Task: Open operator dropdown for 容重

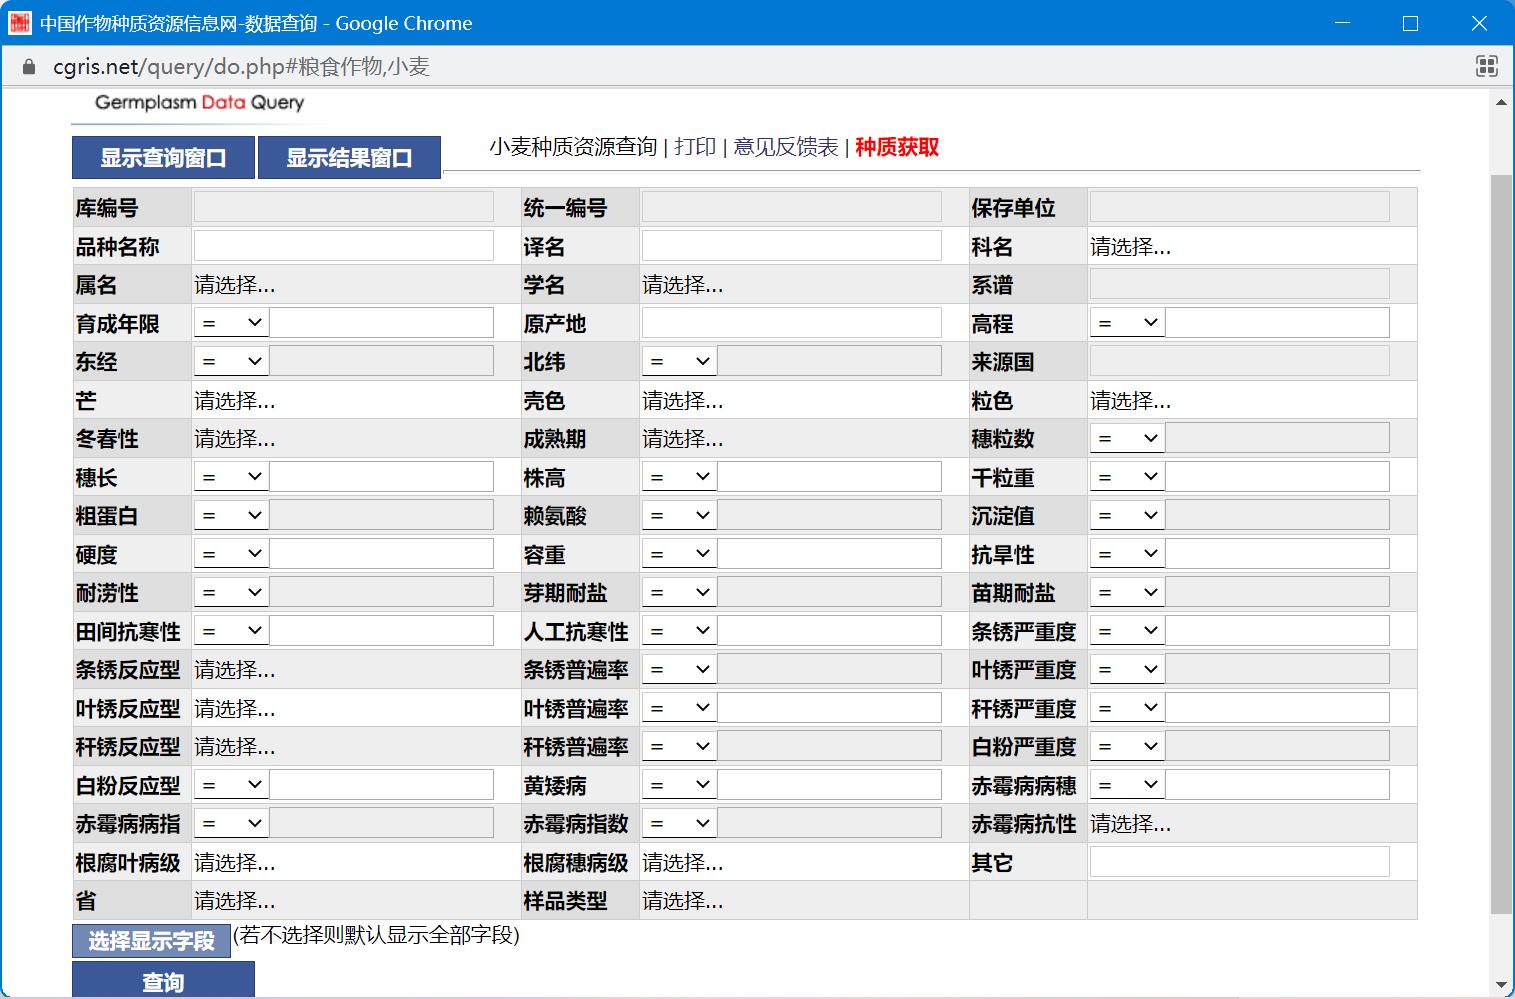Action: click(679, 554)
